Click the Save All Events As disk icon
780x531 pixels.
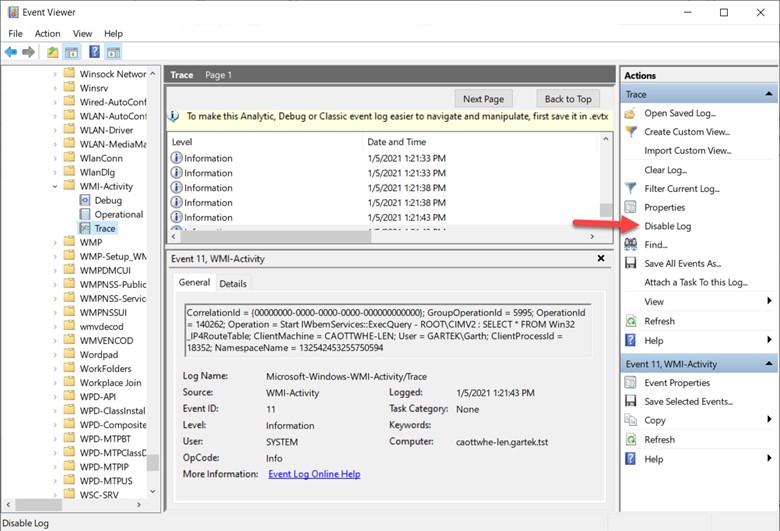click(x=630, y=263)
